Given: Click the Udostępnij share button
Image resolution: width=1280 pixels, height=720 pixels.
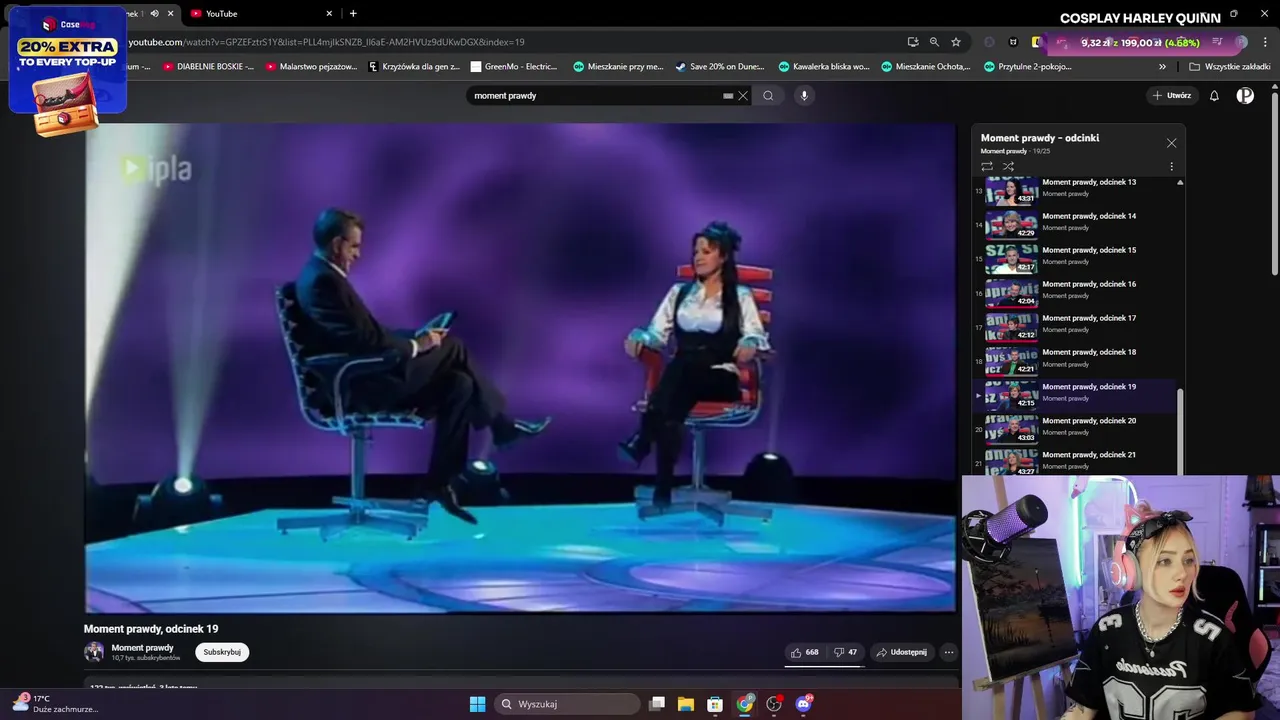Looking at the screenshot, I should tap(902, 652).
